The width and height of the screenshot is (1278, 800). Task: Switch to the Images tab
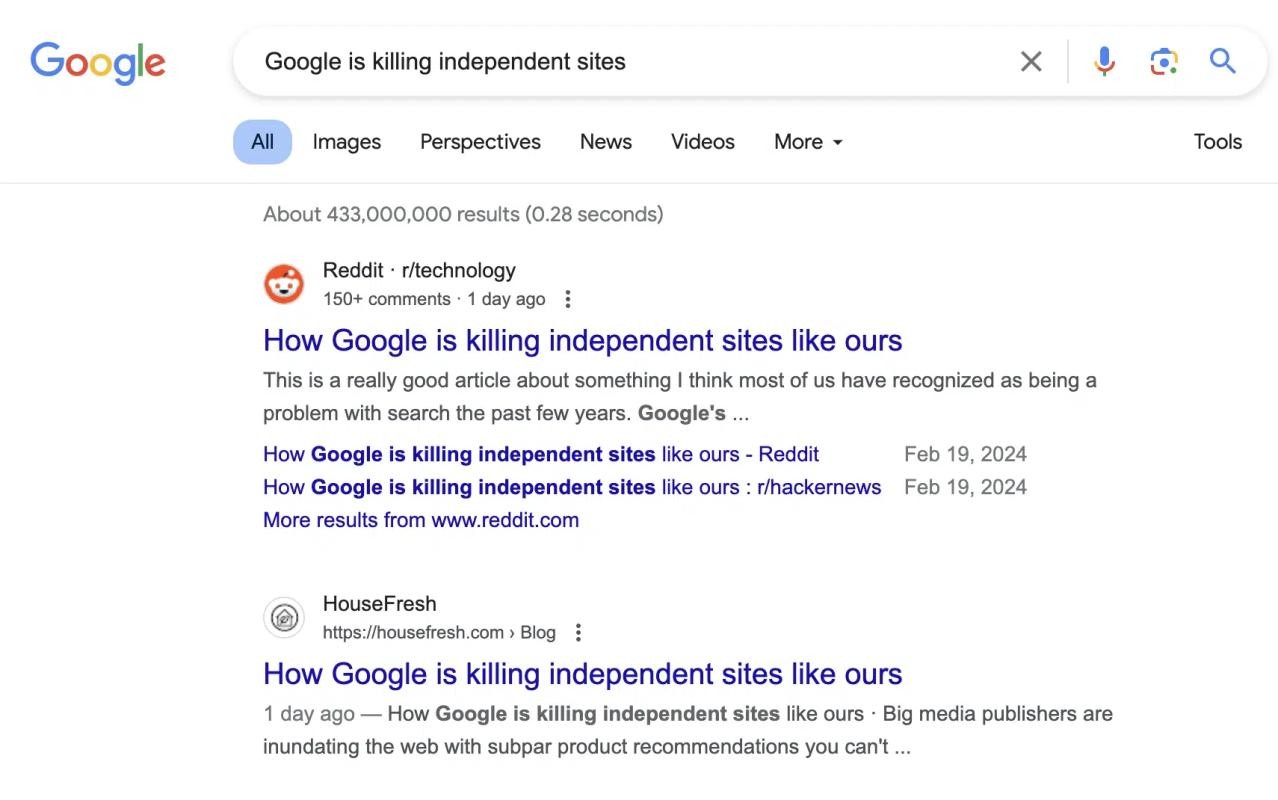point(346,142)
